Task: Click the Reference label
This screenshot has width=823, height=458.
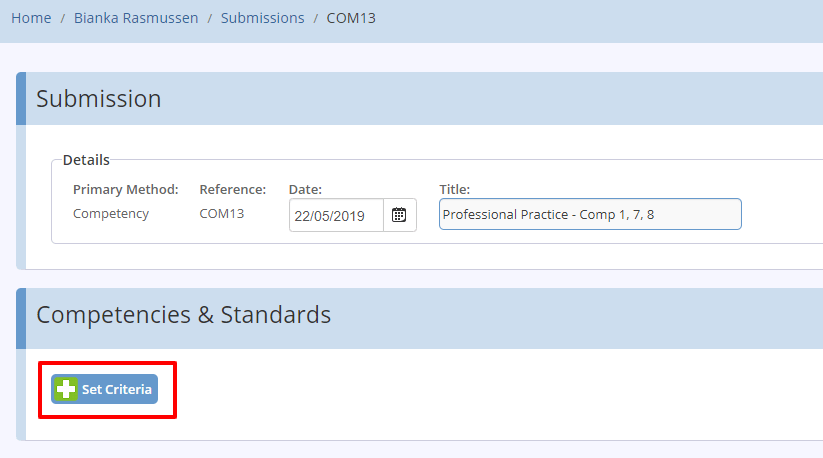Action: click(233, 189)
